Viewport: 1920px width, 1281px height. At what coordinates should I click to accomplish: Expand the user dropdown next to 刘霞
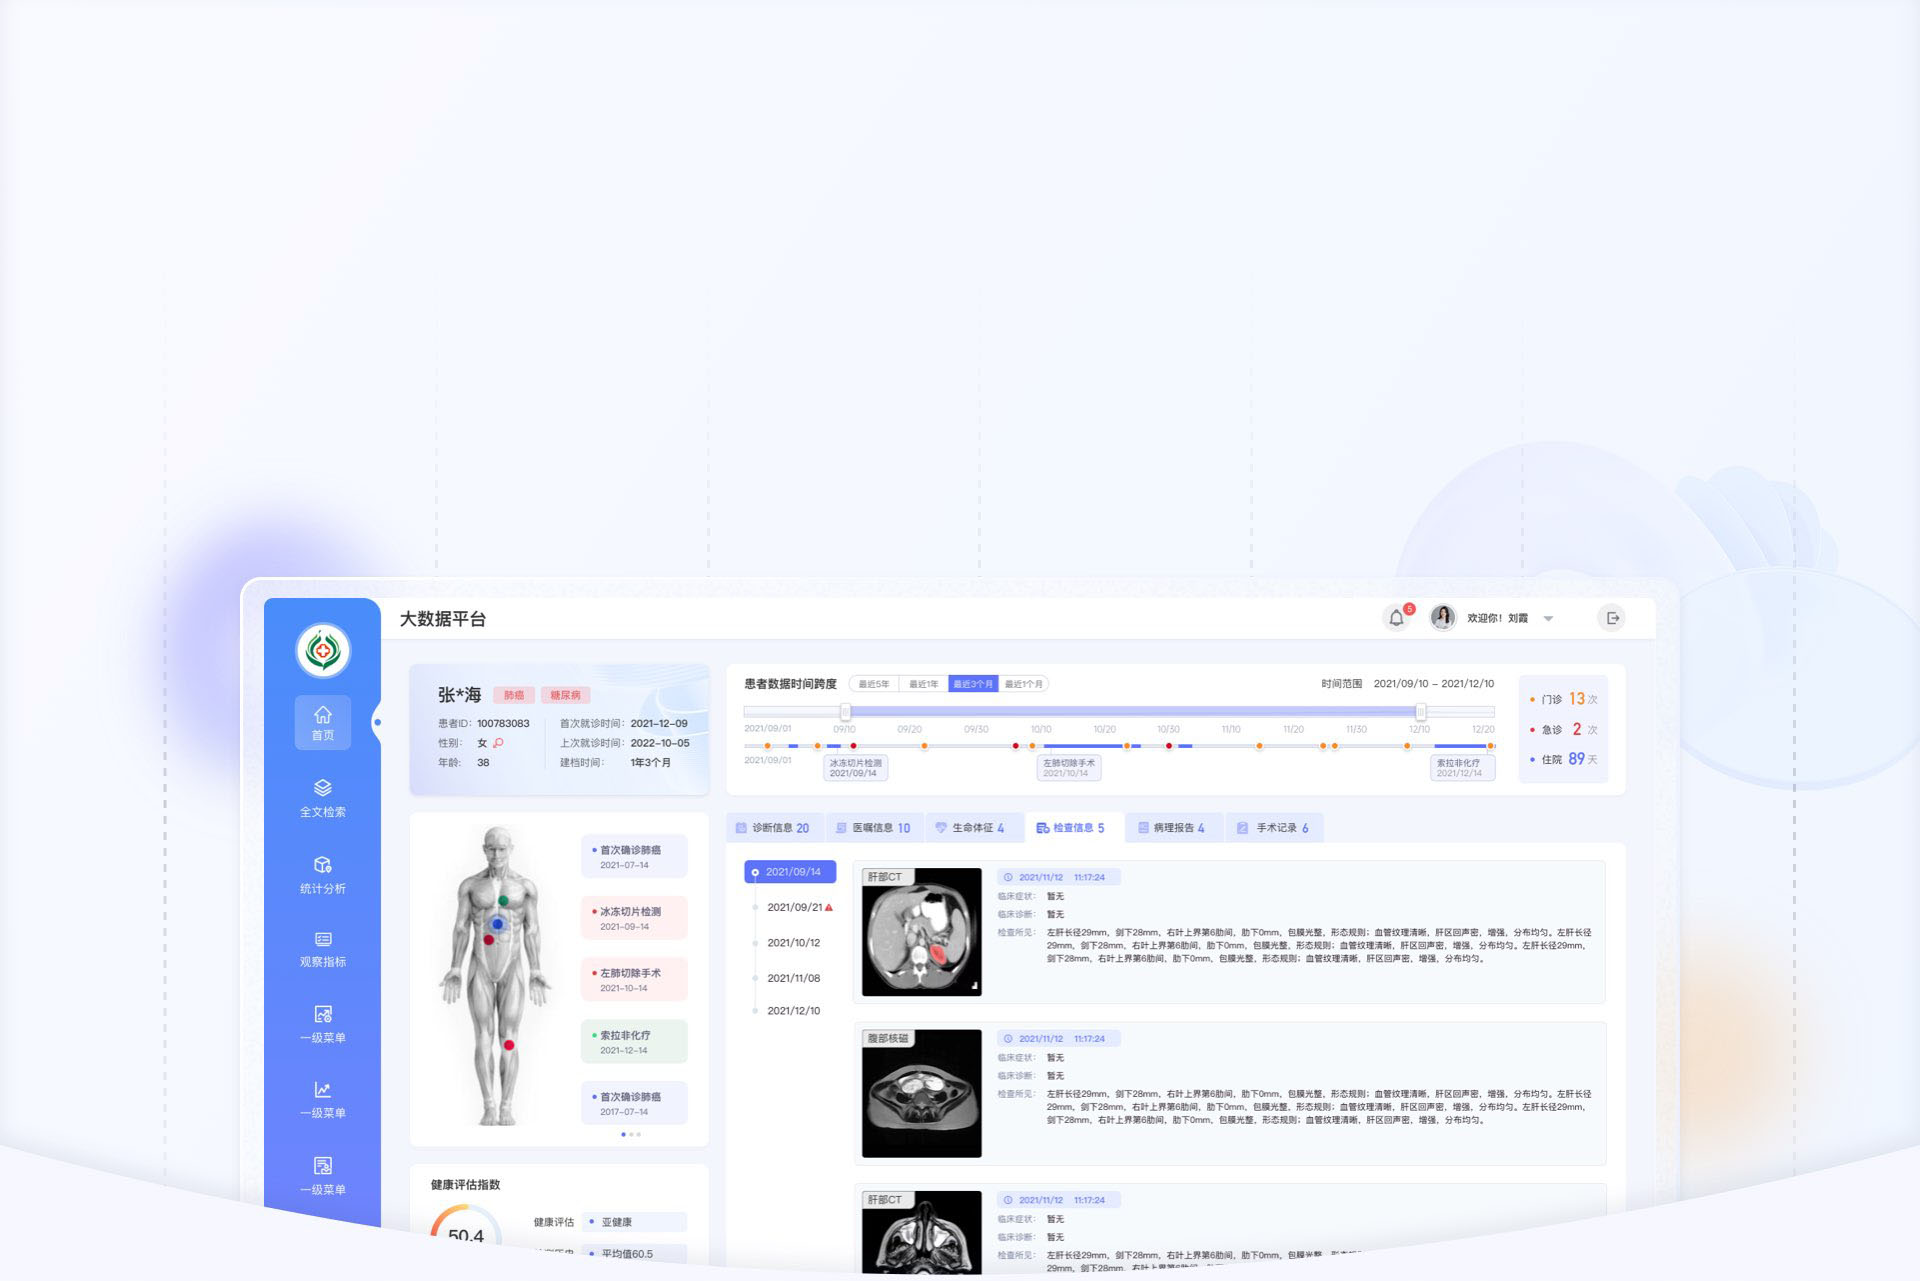(x=1548, y=619)
